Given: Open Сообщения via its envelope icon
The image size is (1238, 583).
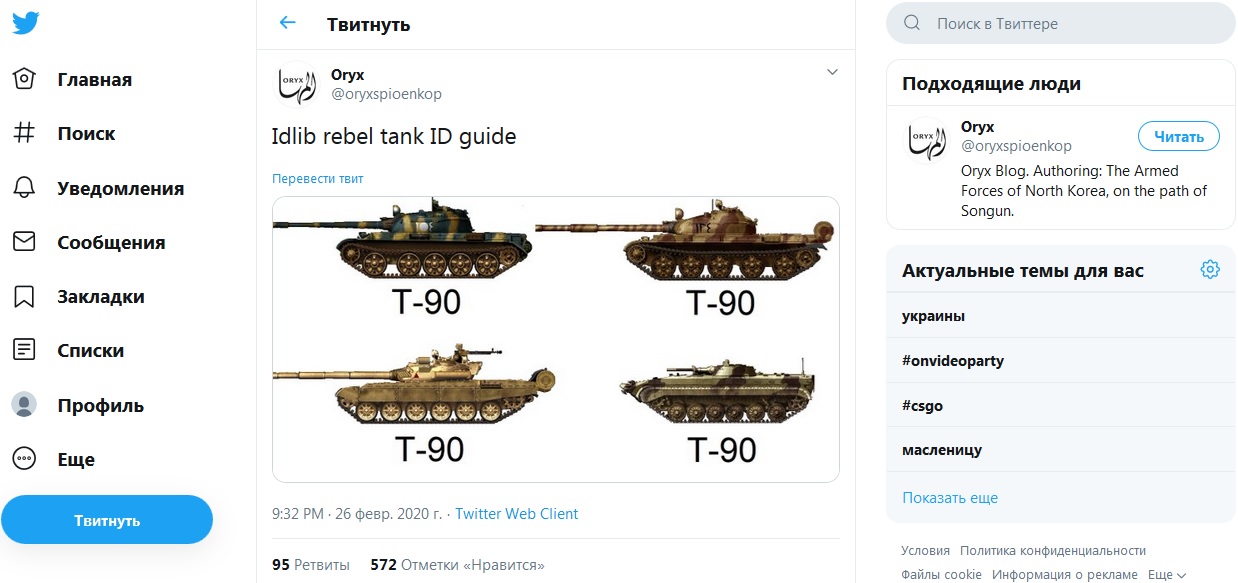Looking at the screenshot, I should coord(24,242).
